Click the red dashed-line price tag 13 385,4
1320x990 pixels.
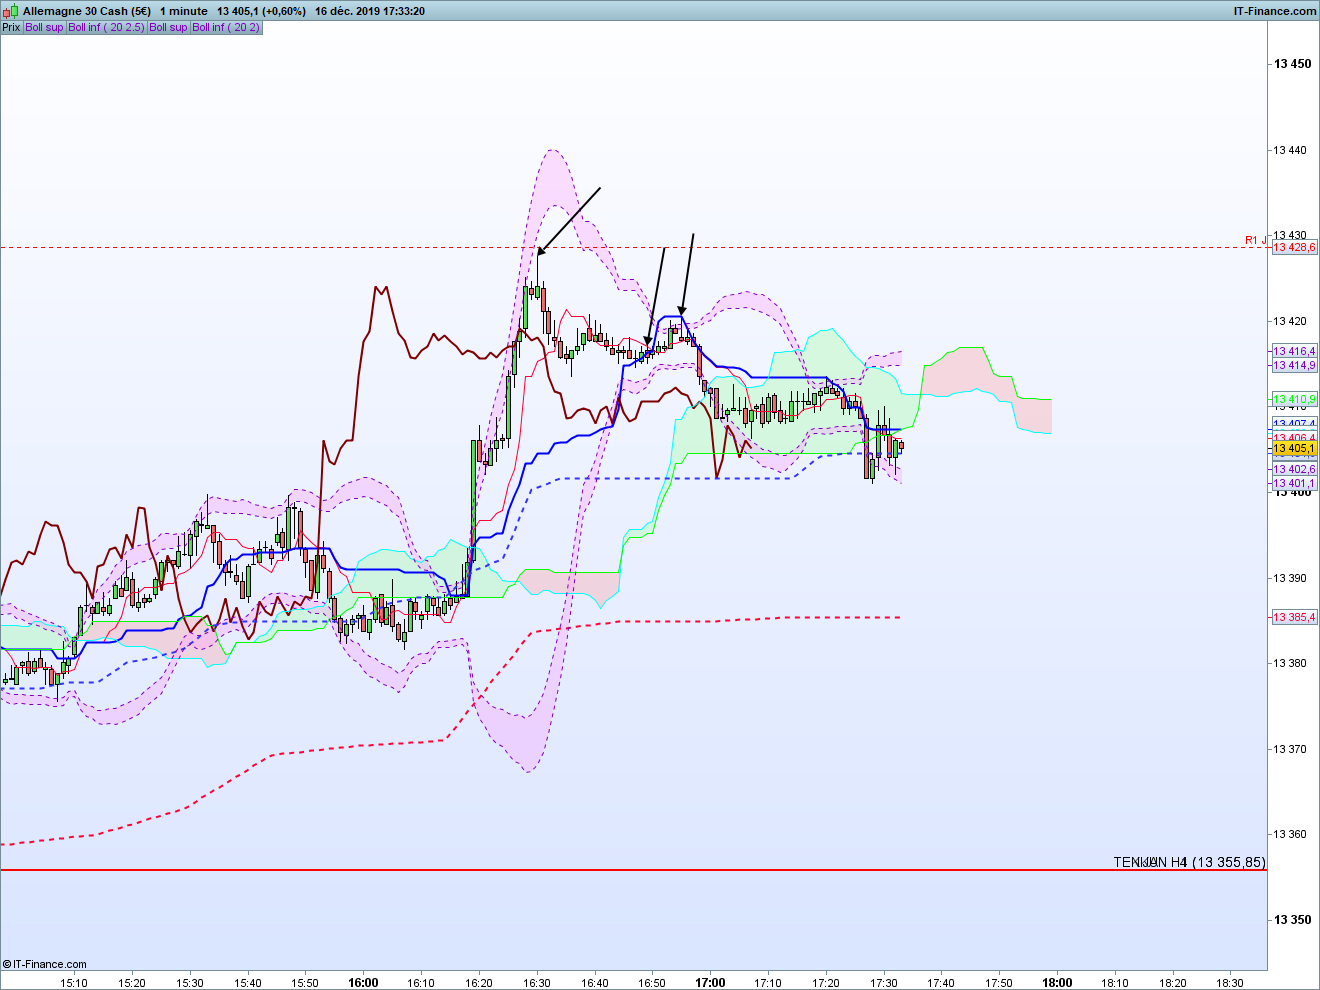[1295, 617]
